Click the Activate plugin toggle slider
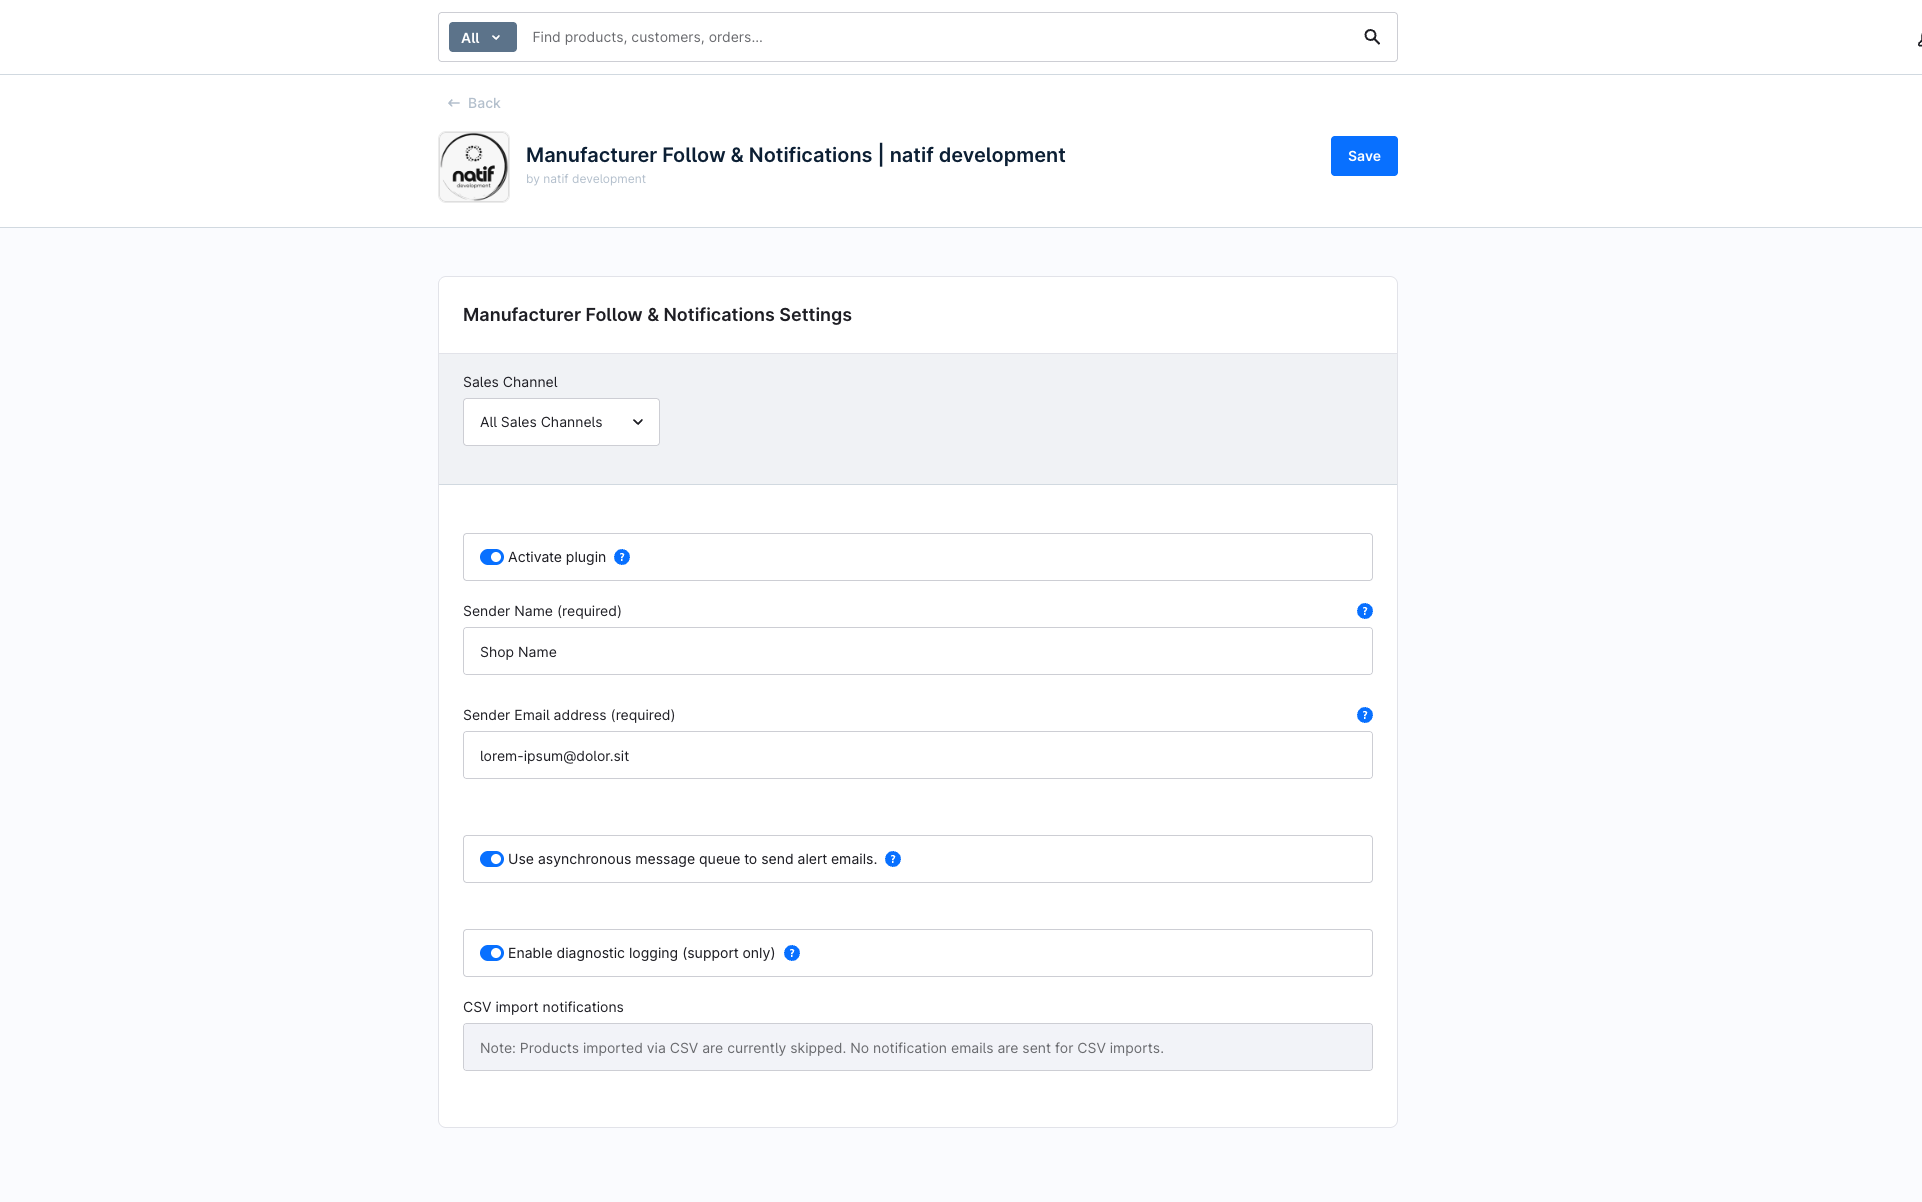 [x=491, y=557]
